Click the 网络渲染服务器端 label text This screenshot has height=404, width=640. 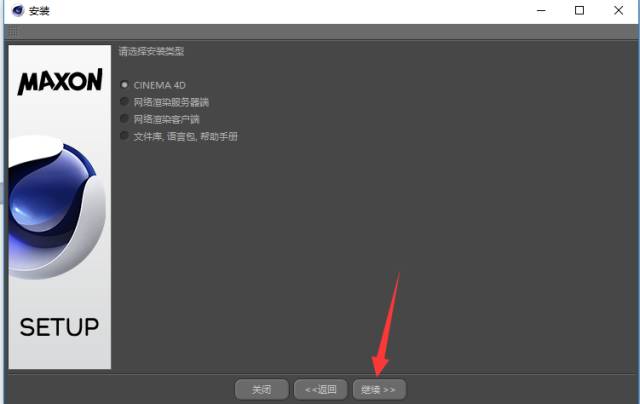click(171, 102)
